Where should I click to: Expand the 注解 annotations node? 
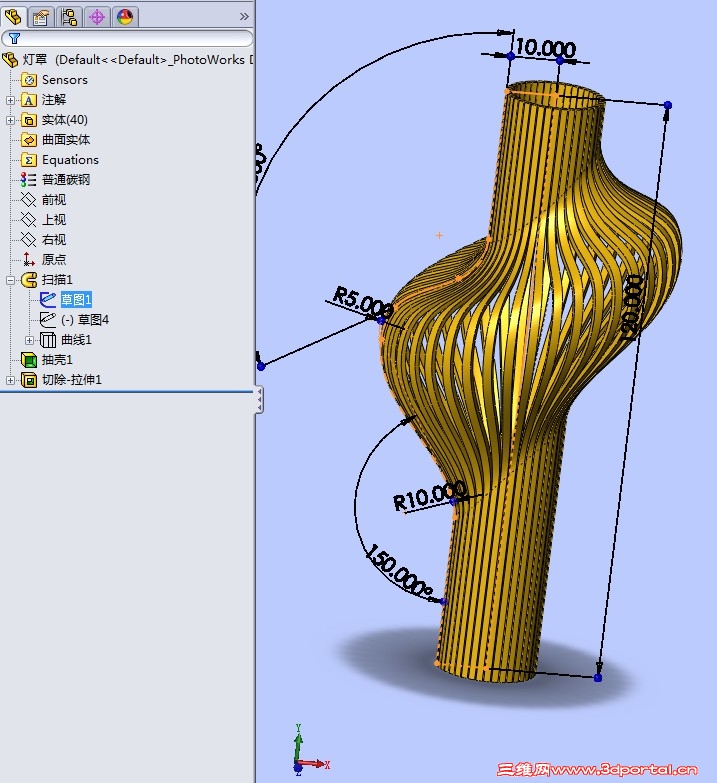tap(10, 100)
